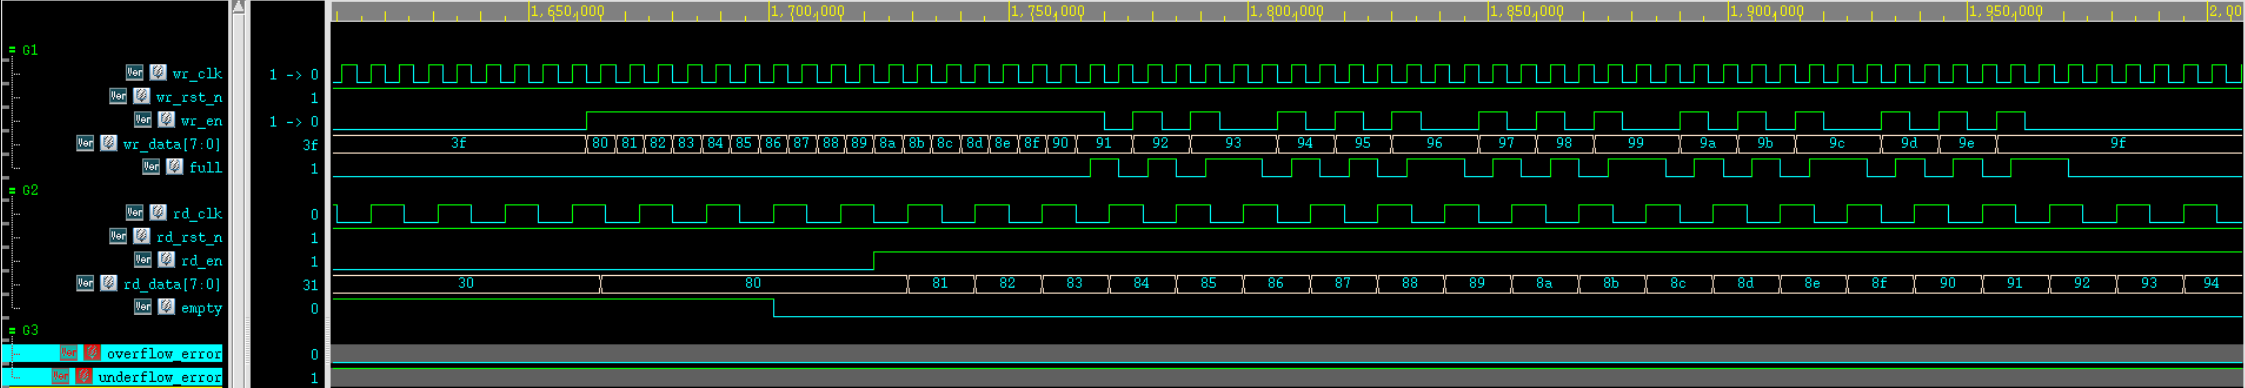The width and height of the screenshot is (2245, 388).
Task: Click the Ver icon beside rd_clk
Action: pos(134,213)
